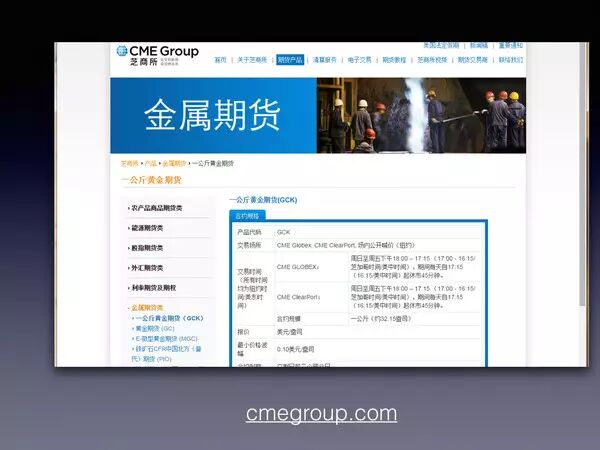Open the 联络我们 nav item
Image resolution: width=600 pixels, height=450 pixels.
point(511,60)
